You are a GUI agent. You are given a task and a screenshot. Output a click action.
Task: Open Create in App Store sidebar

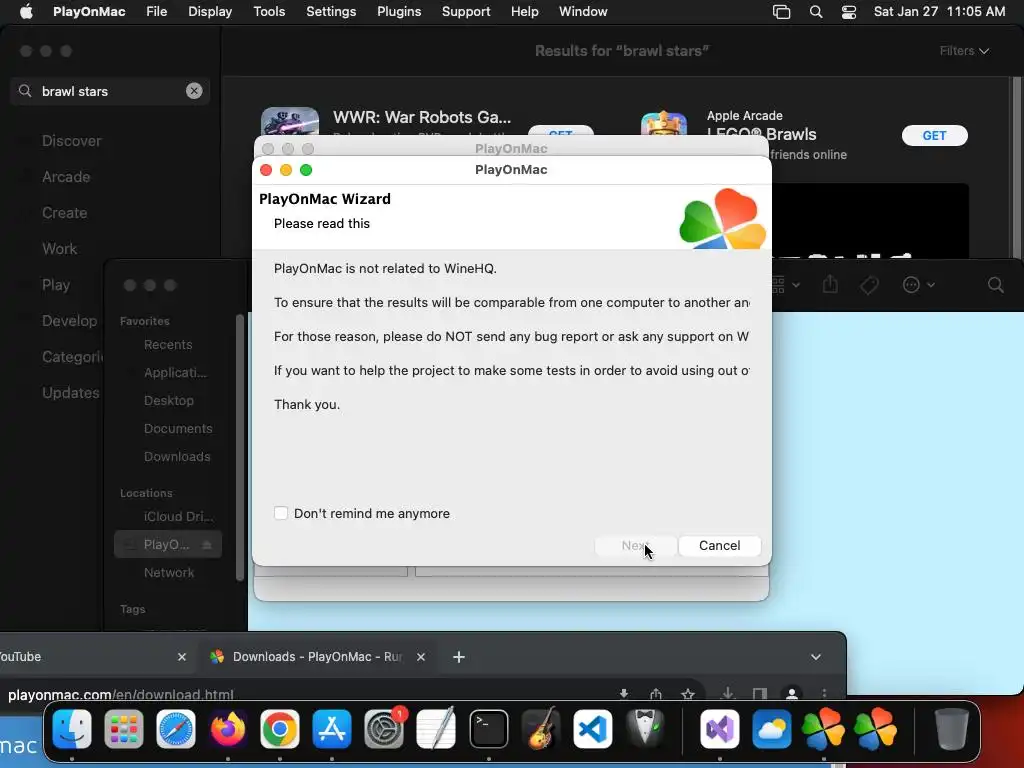click(x=64, y=213)
